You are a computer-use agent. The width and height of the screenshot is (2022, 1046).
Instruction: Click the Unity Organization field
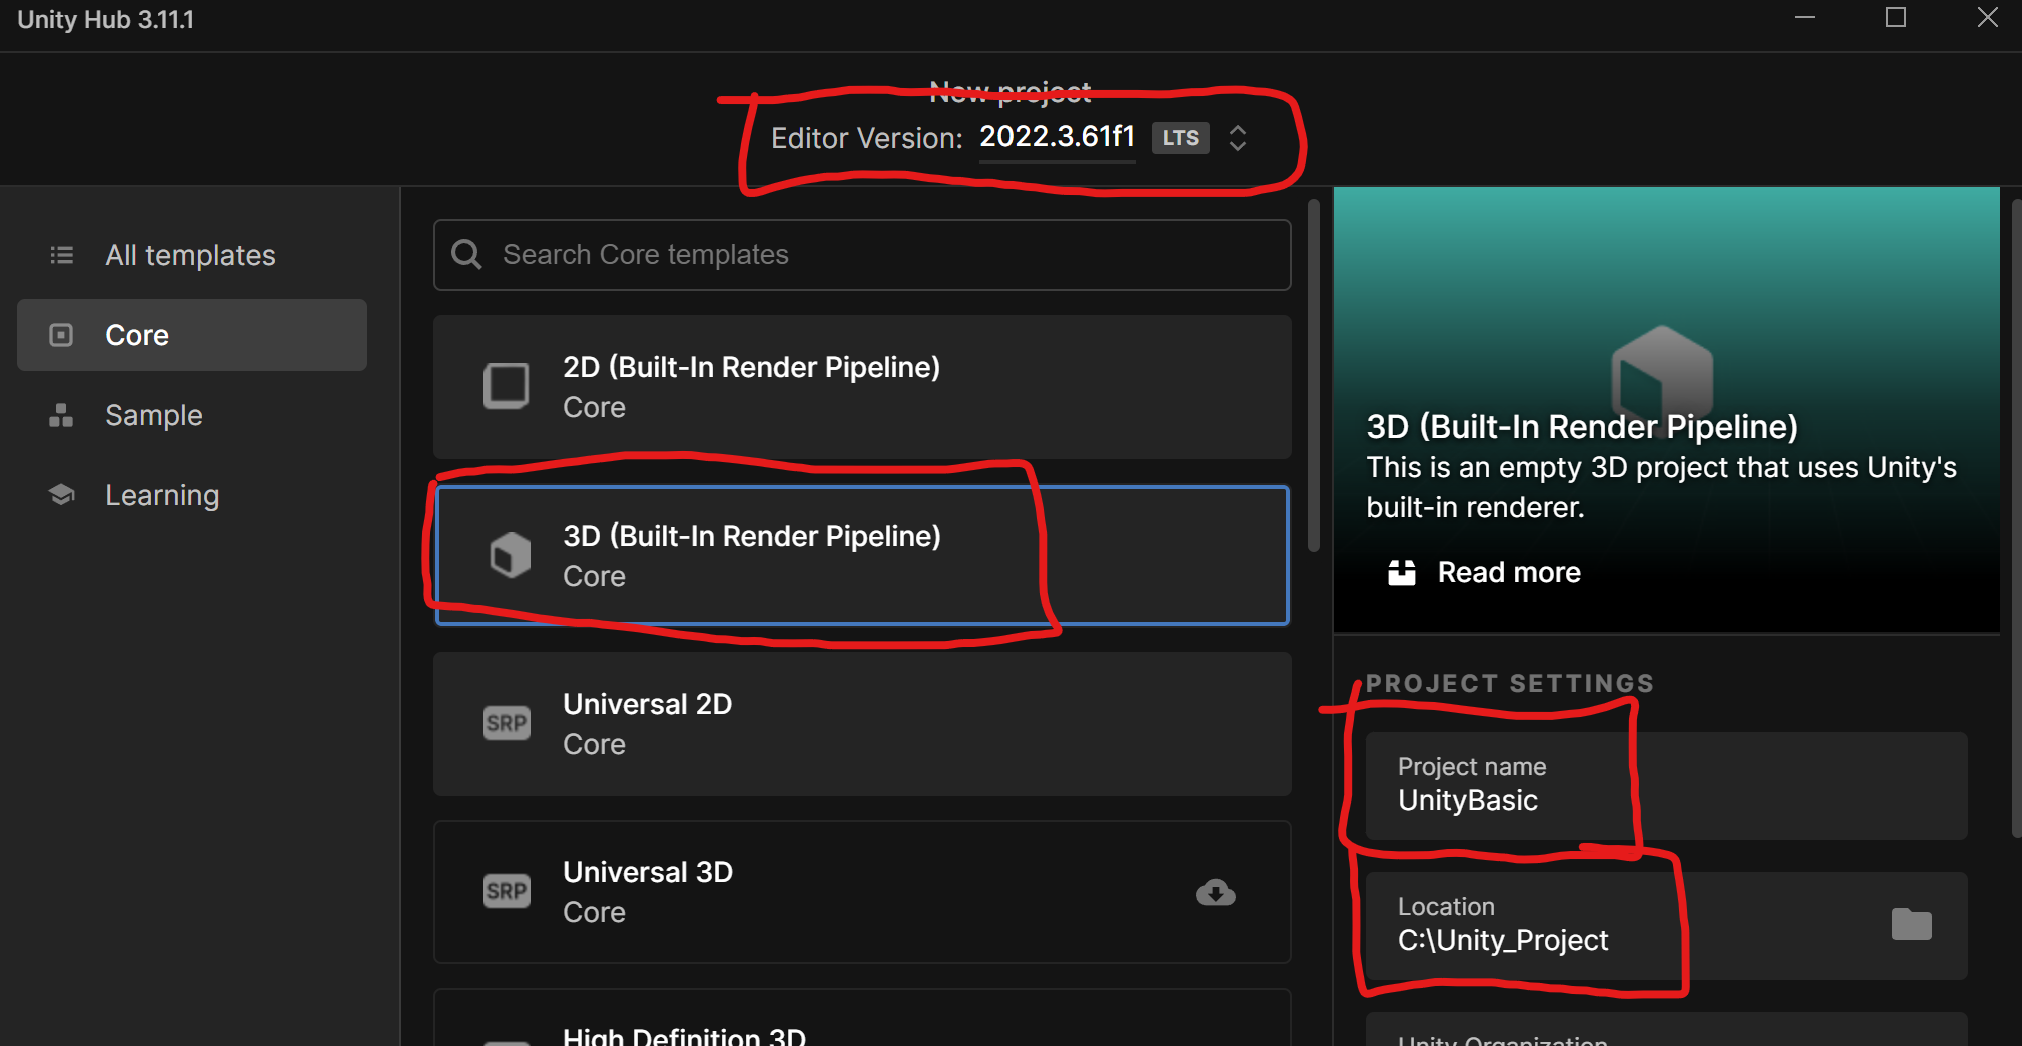tap(1666, 1030)
